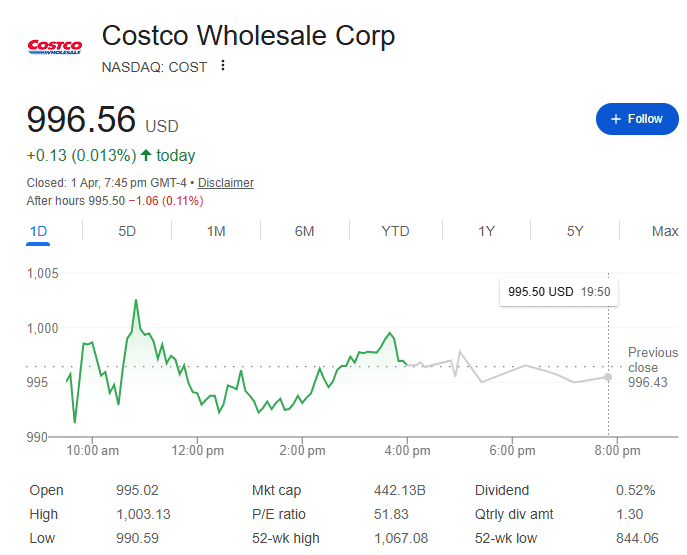The width and height of the screenshot is (687, 555).
Task: Click the after-hours chart marker dot
Action: coord(609,376)
